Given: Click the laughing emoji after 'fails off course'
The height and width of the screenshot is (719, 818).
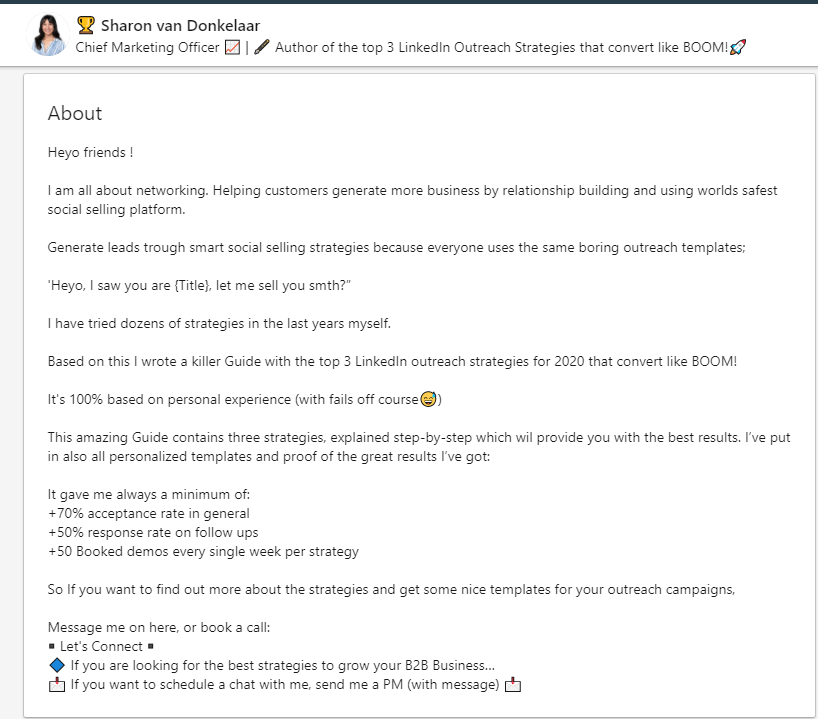Looking at the screenshot, I should pos(428,400).
